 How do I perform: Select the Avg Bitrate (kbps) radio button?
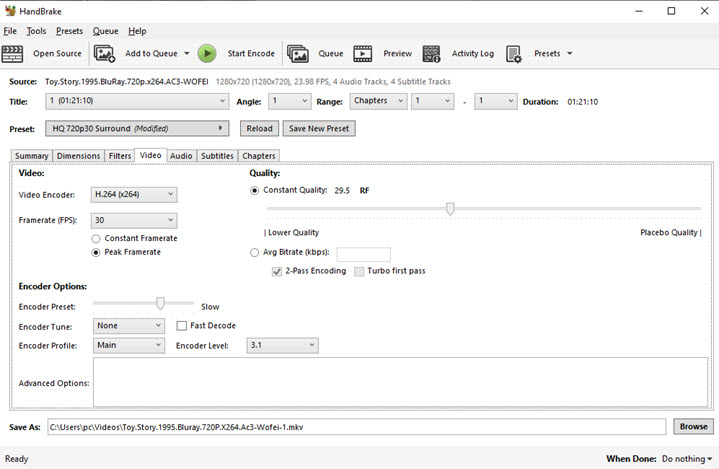coord(254,253)
